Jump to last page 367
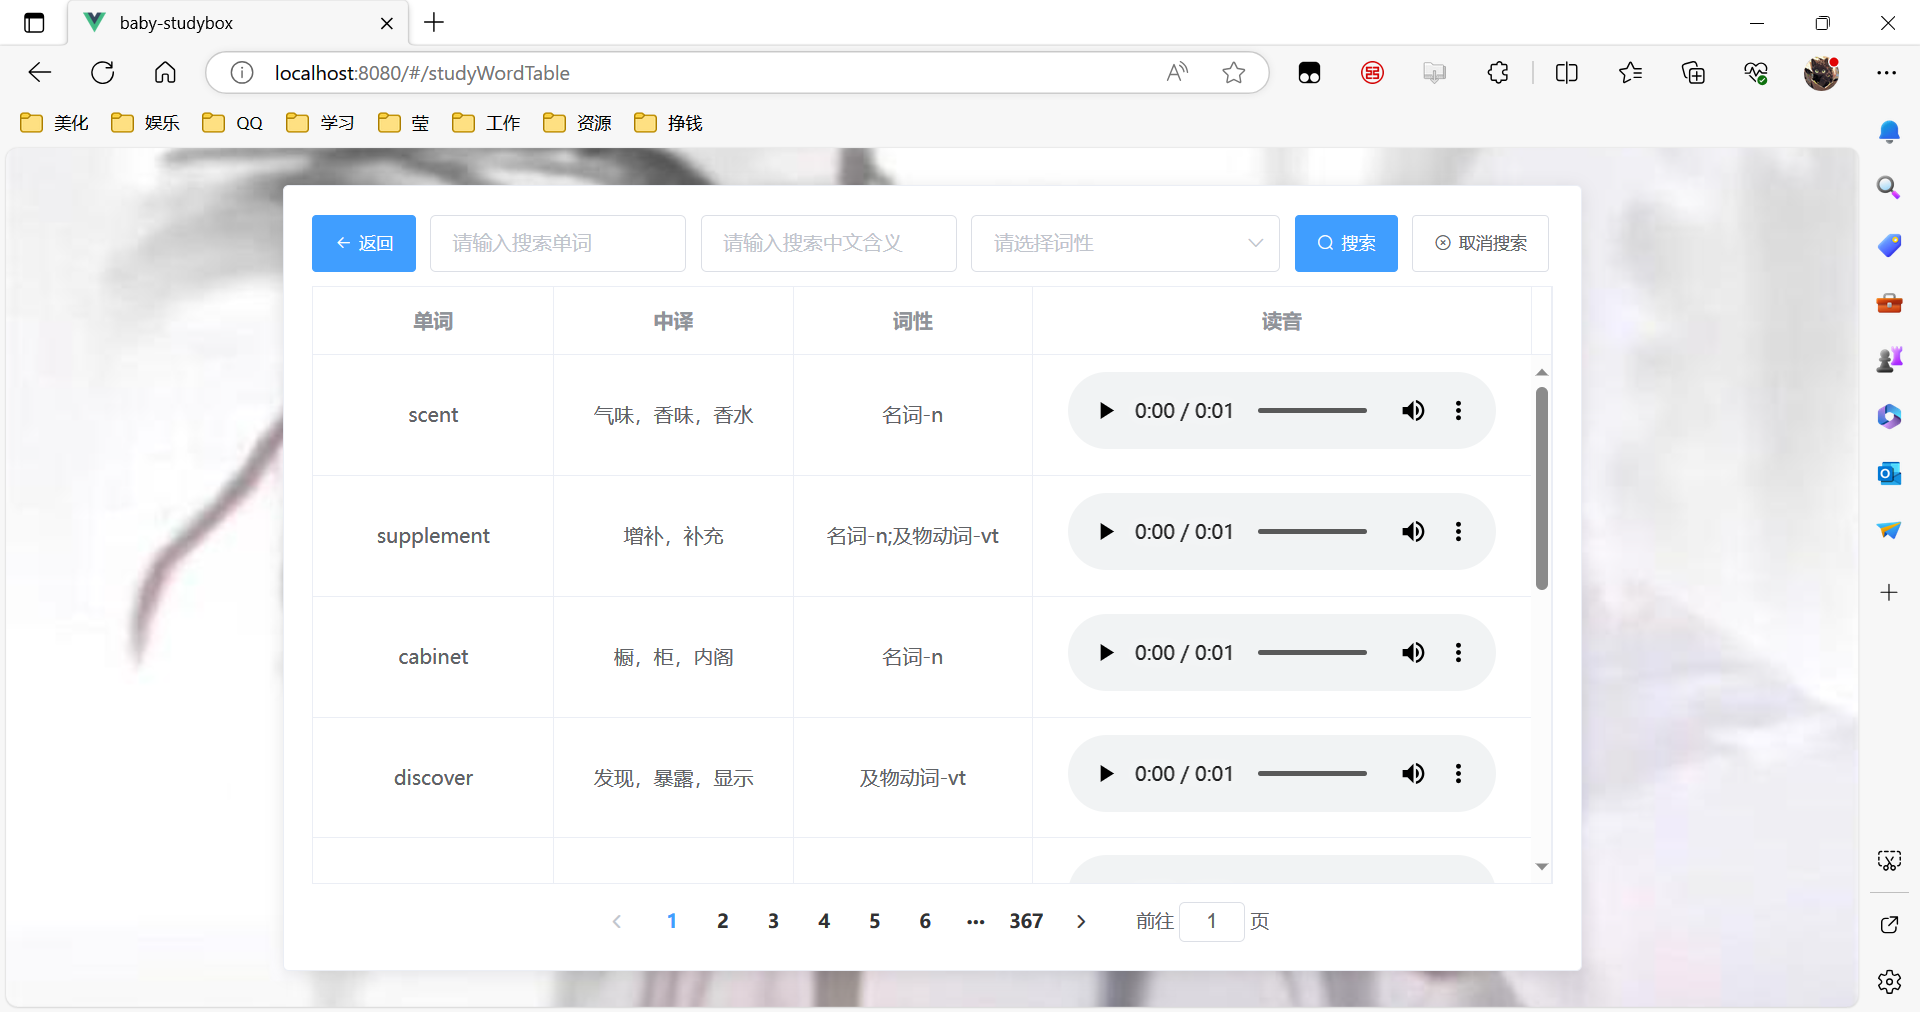Viewport: 1920px width, 1012px height. [1026, 921]
